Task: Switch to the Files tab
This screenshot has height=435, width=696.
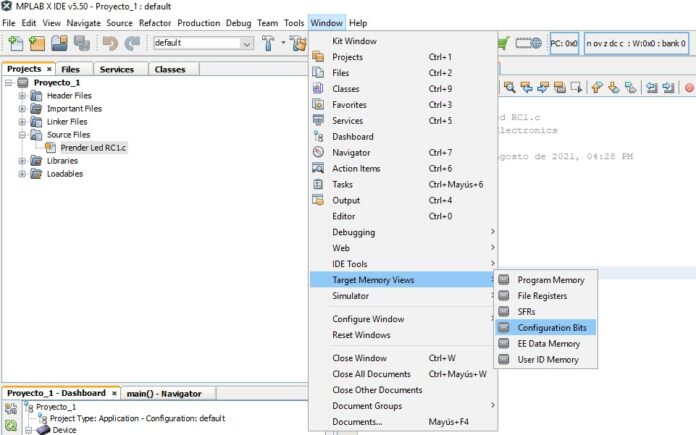Action: [x=70, y=69]
